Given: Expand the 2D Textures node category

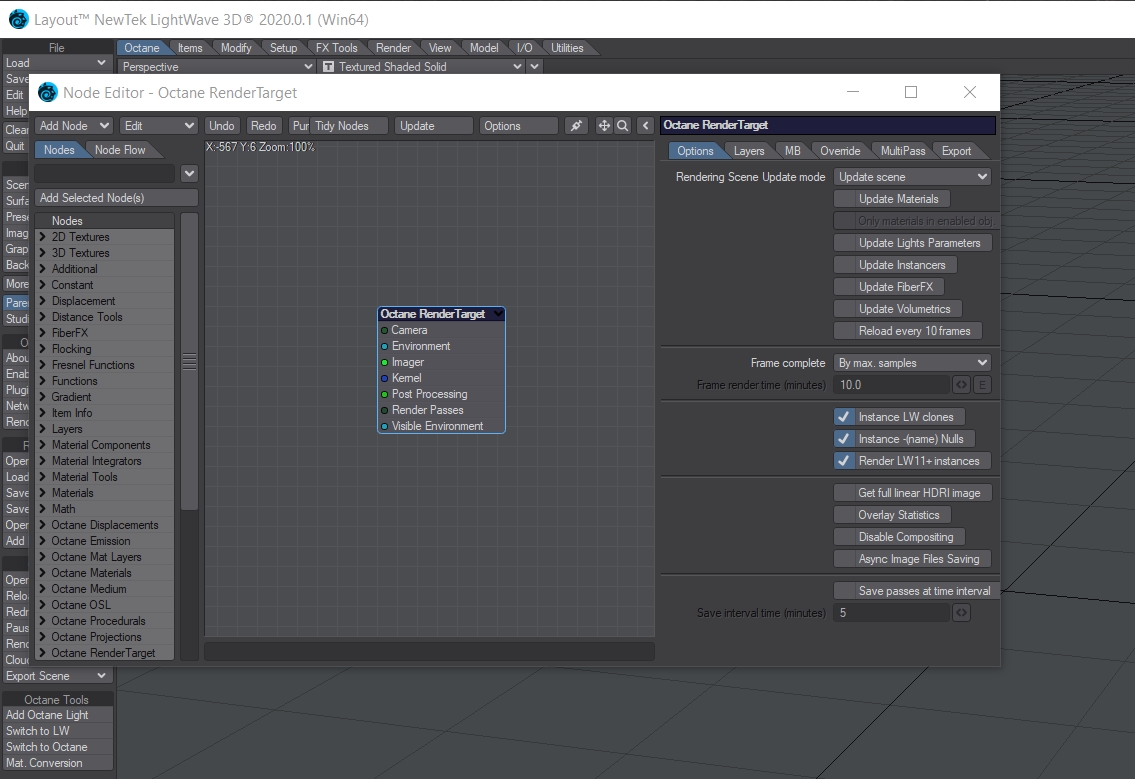Looking at the screenshot, I should coord(42,237).
